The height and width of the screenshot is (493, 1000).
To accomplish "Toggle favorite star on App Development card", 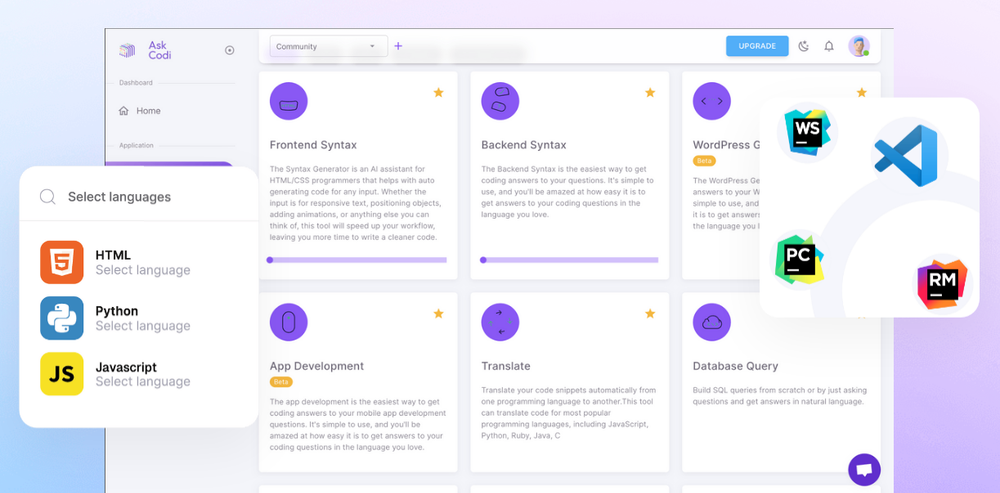I will (x=438, y=314).
